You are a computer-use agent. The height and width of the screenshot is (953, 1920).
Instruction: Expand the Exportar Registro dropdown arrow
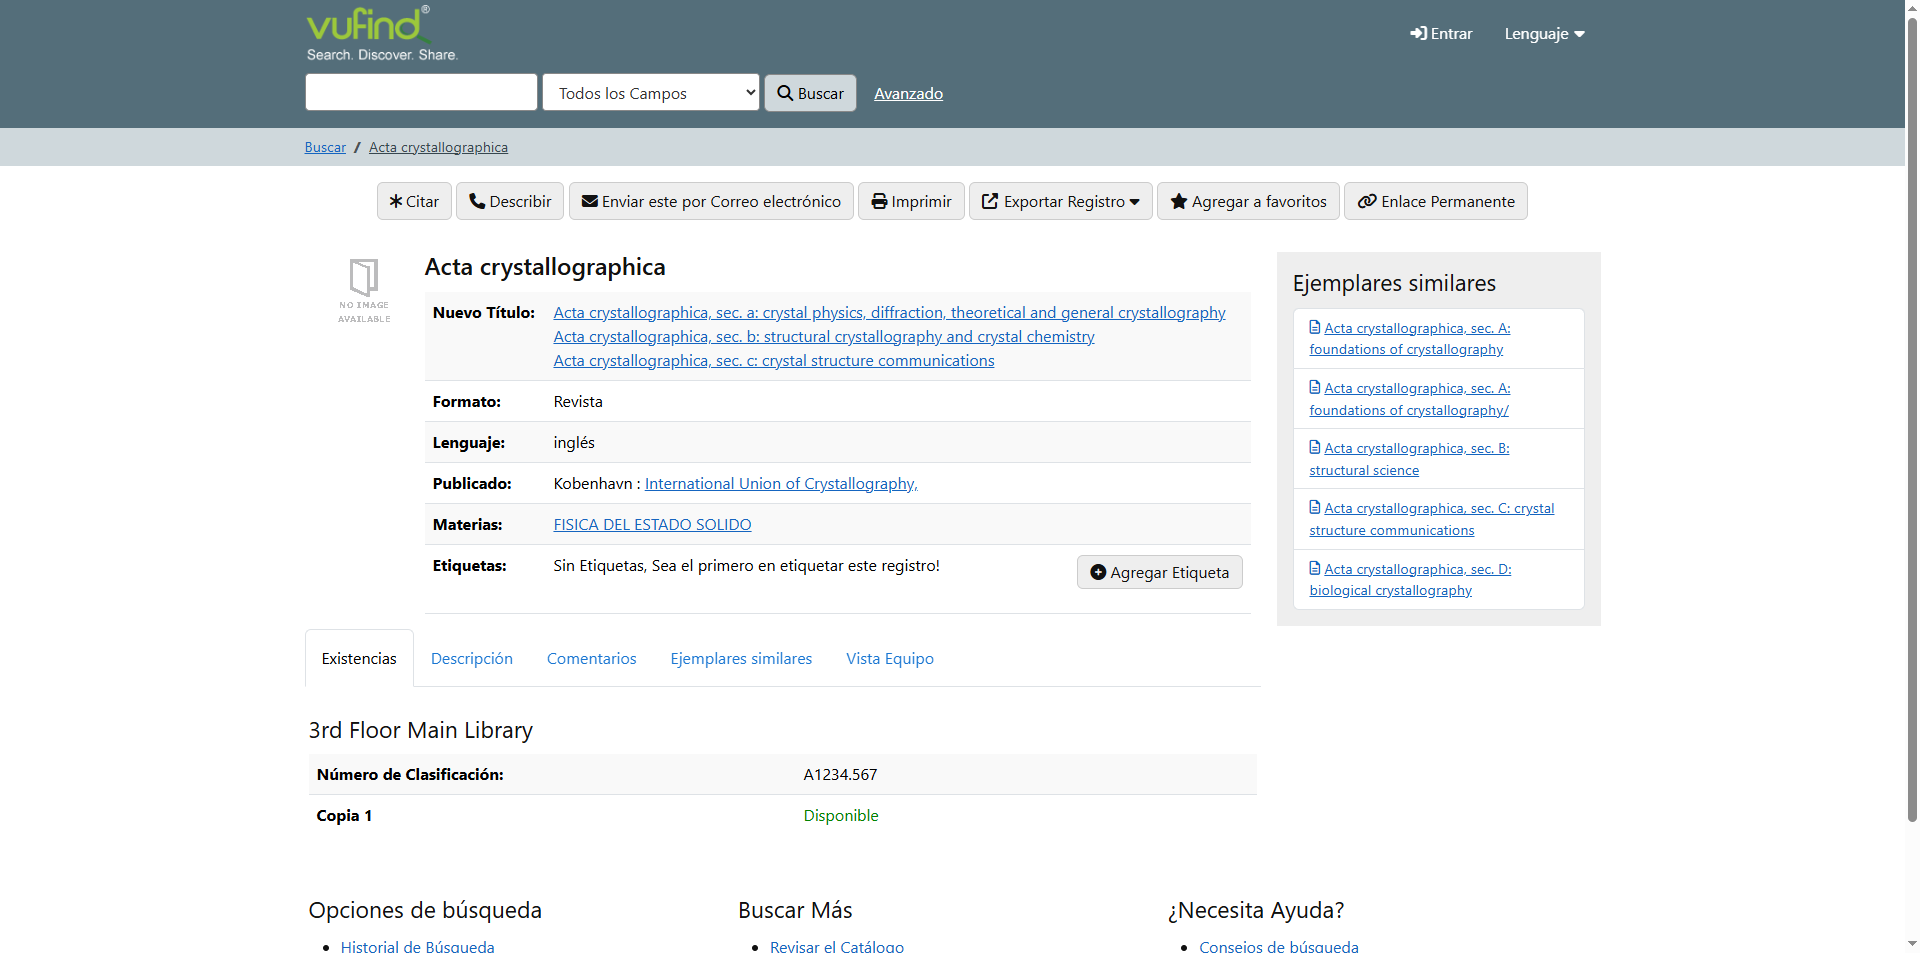pyautogui.click(x=1134, y=202)
